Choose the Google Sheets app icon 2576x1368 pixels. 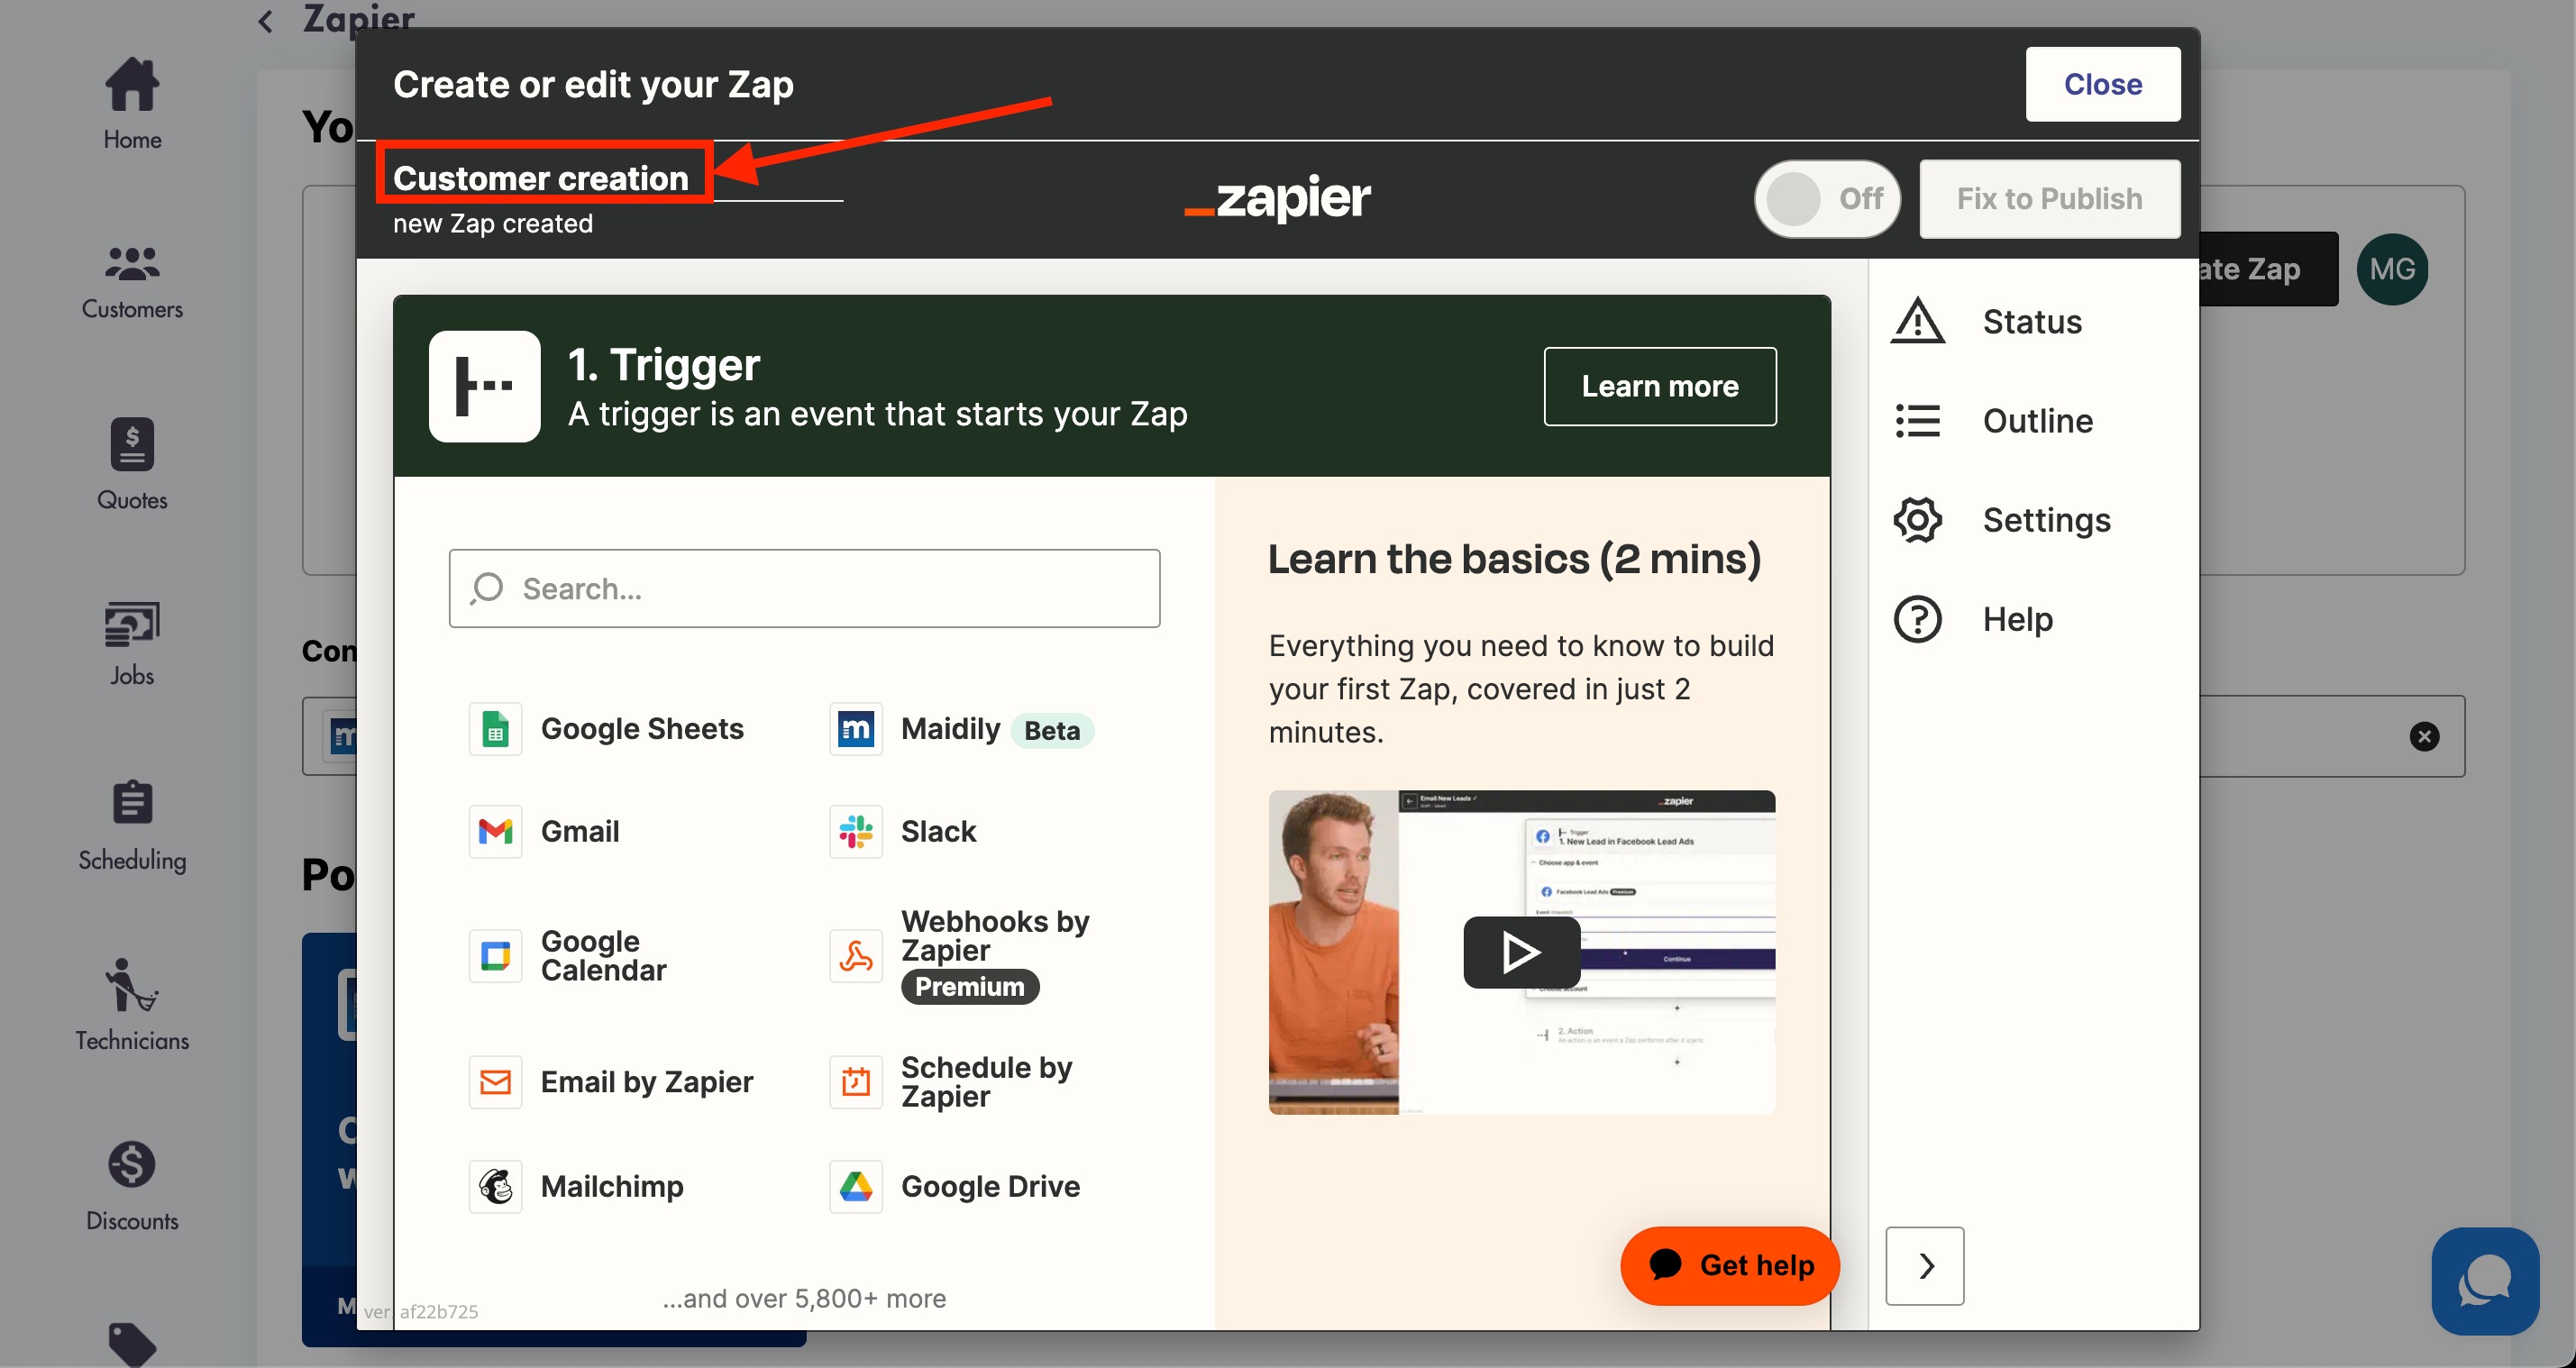coord(495,729)
